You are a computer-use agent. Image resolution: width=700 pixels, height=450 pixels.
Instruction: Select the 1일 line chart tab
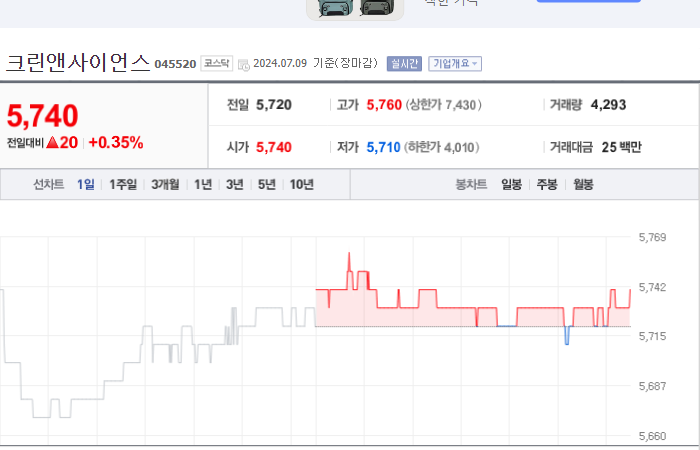[86, 184]
